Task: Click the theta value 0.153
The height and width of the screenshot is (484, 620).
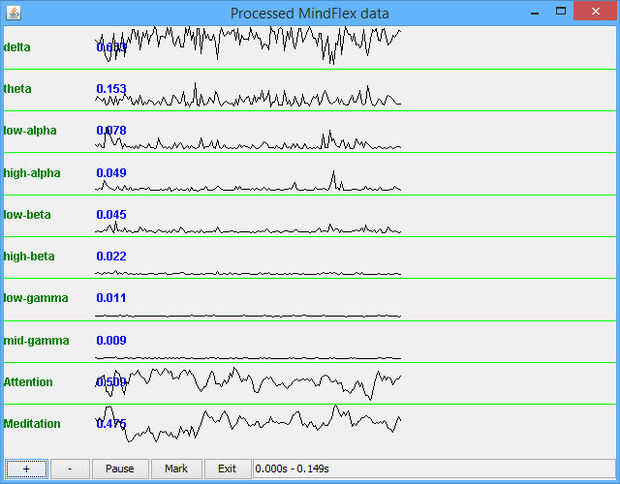Action: tap(111, 89)
